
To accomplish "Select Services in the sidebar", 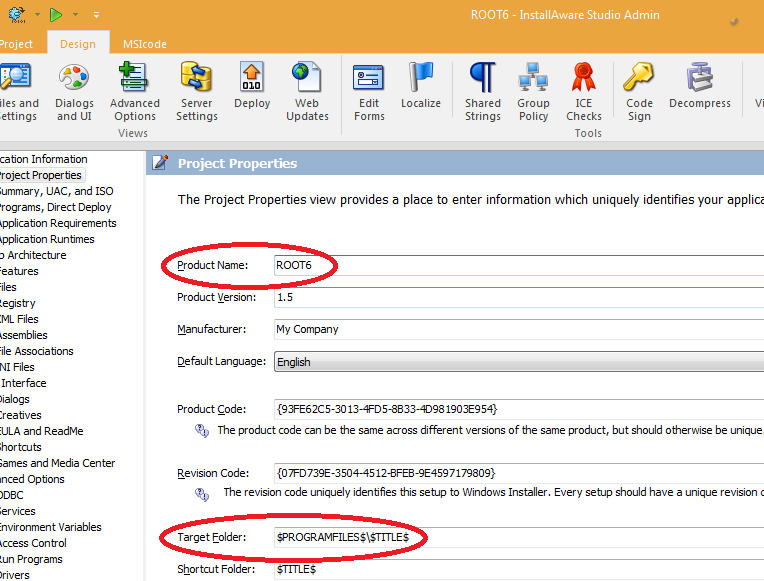I will tap(18, 511).
